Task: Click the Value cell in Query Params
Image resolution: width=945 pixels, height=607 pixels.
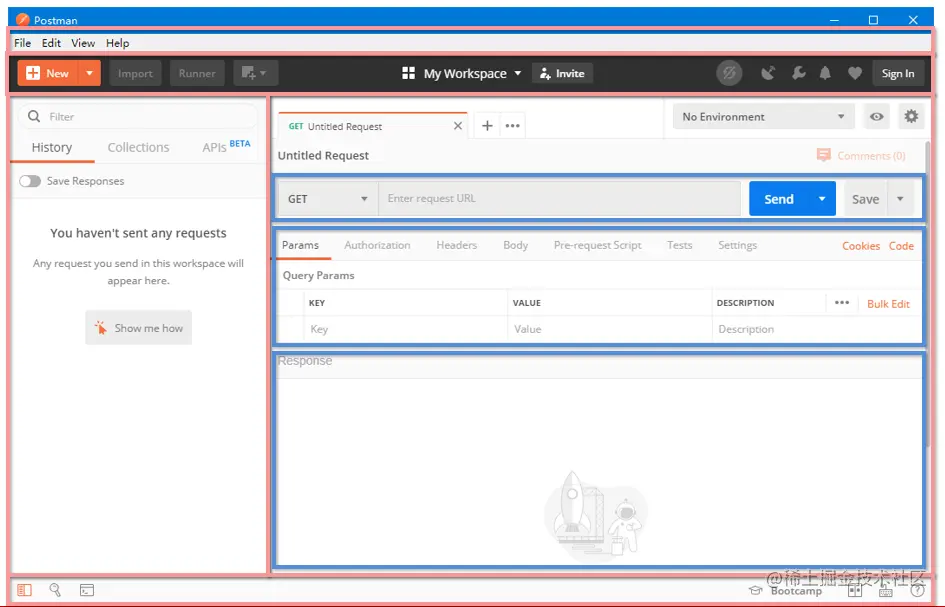Action: [x=610, y=329]
